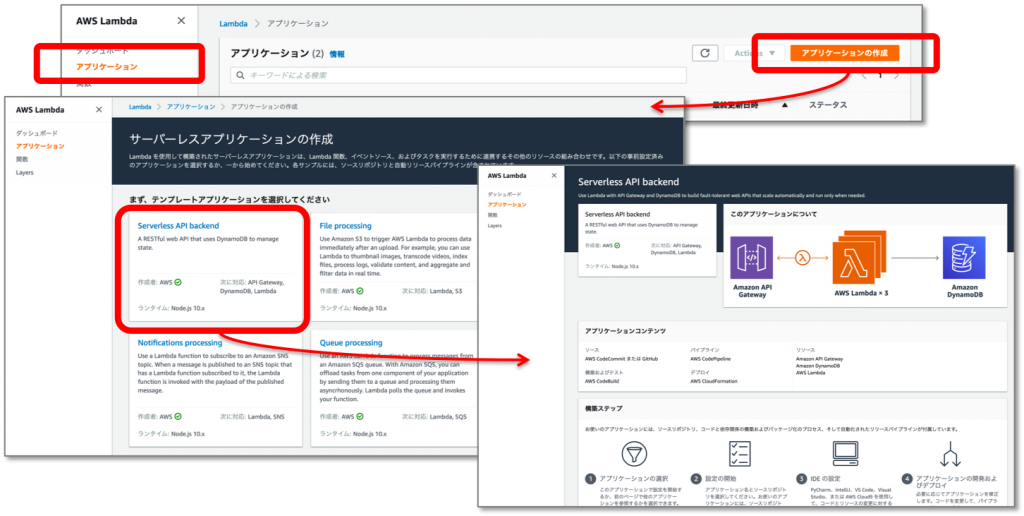This screenshot has height=516, width=1024.
Task: Click the verified badge in Serverless API backend template card
Action: 178,283
